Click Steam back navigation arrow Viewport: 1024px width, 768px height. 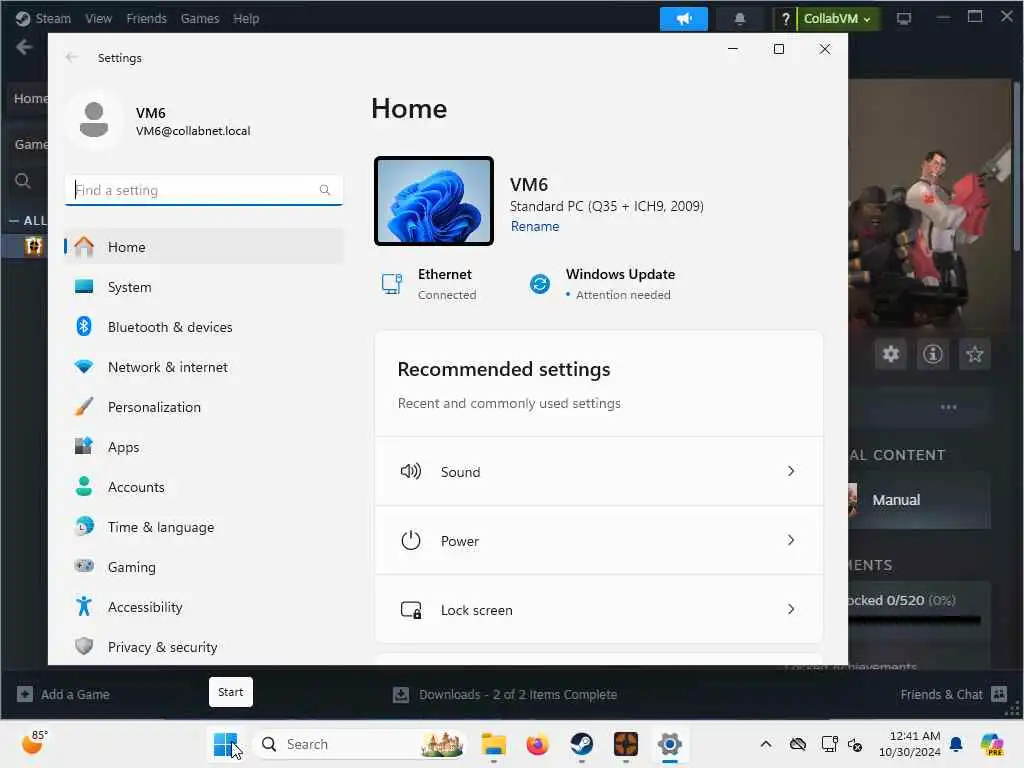(x=24, y=47)
